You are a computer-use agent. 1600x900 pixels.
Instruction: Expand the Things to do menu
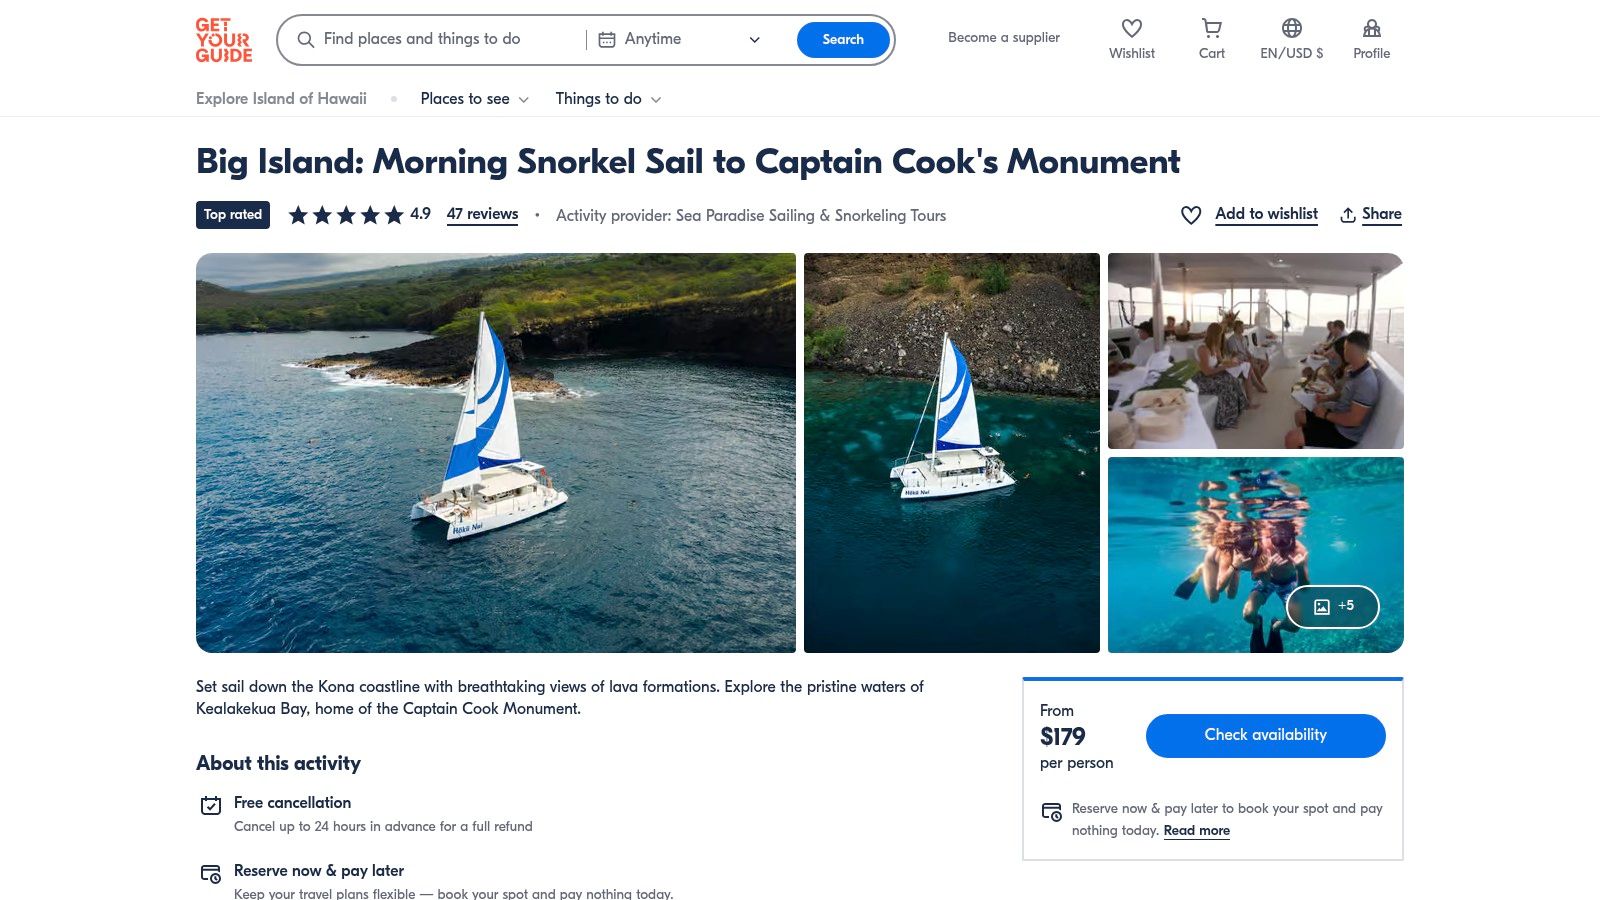tap(608, 99)
